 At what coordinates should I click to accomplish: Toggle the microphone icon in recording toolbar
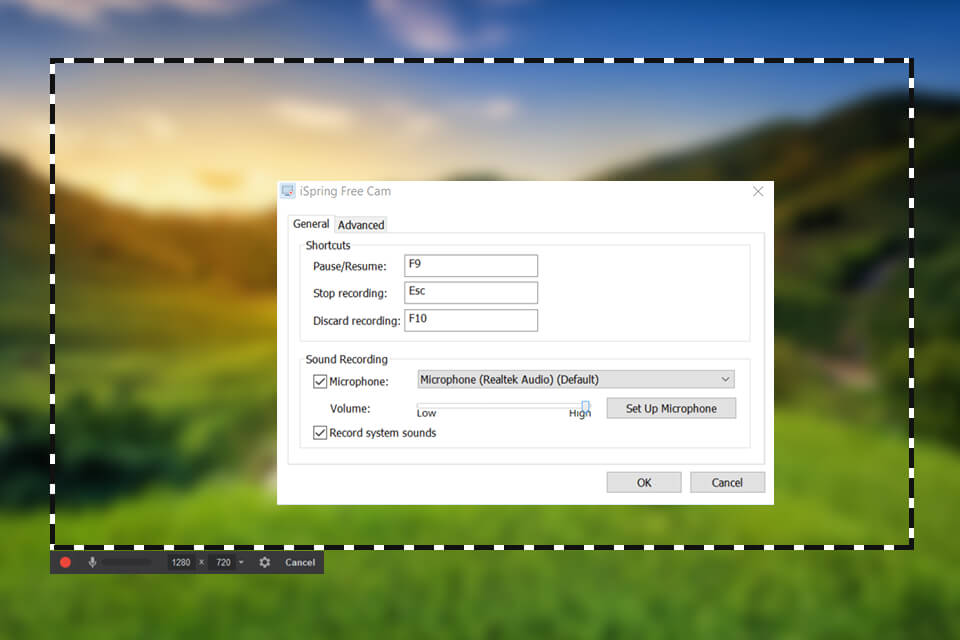pos(92,562)
